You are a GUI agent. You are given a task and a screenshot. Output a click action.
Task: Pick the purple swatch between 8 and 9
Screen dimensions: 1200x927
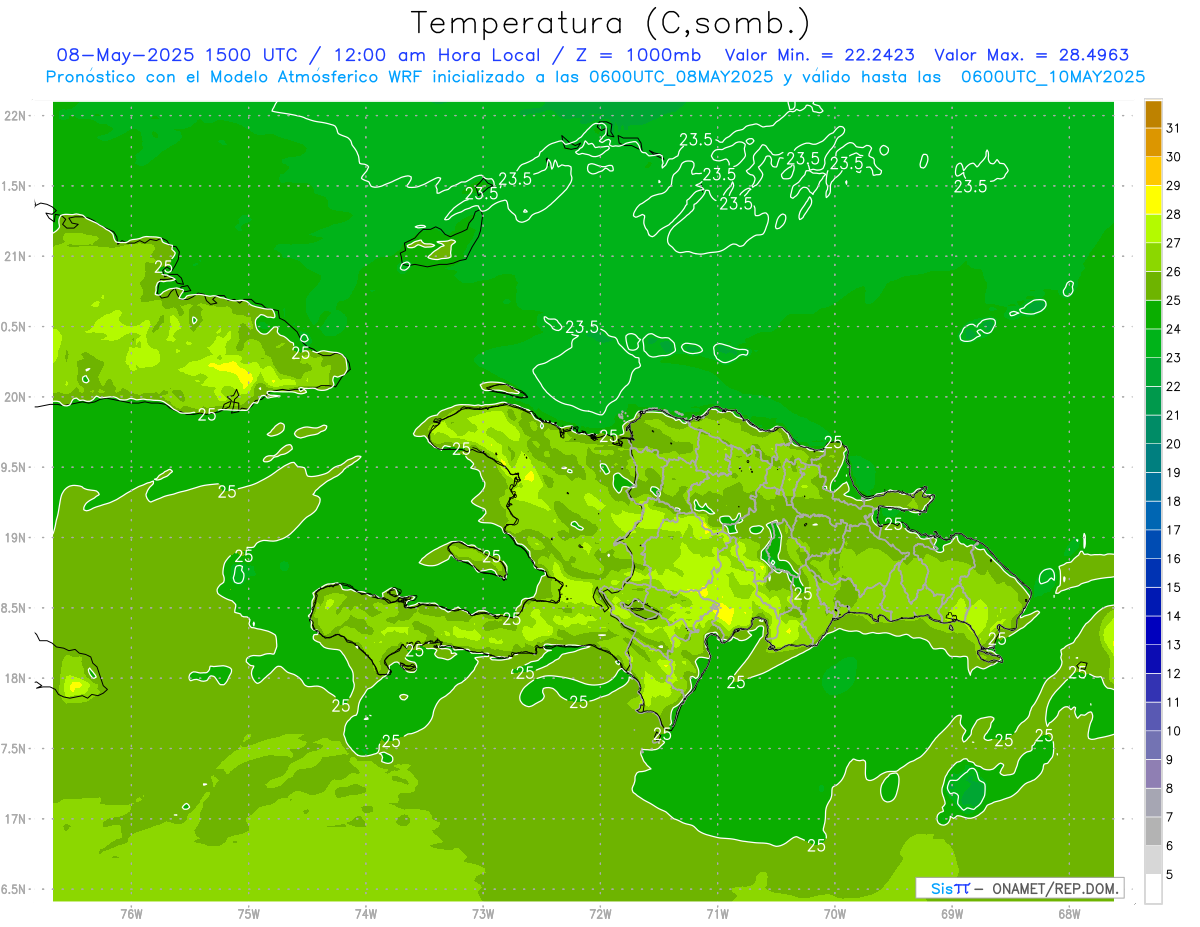tap(1153, 773)
